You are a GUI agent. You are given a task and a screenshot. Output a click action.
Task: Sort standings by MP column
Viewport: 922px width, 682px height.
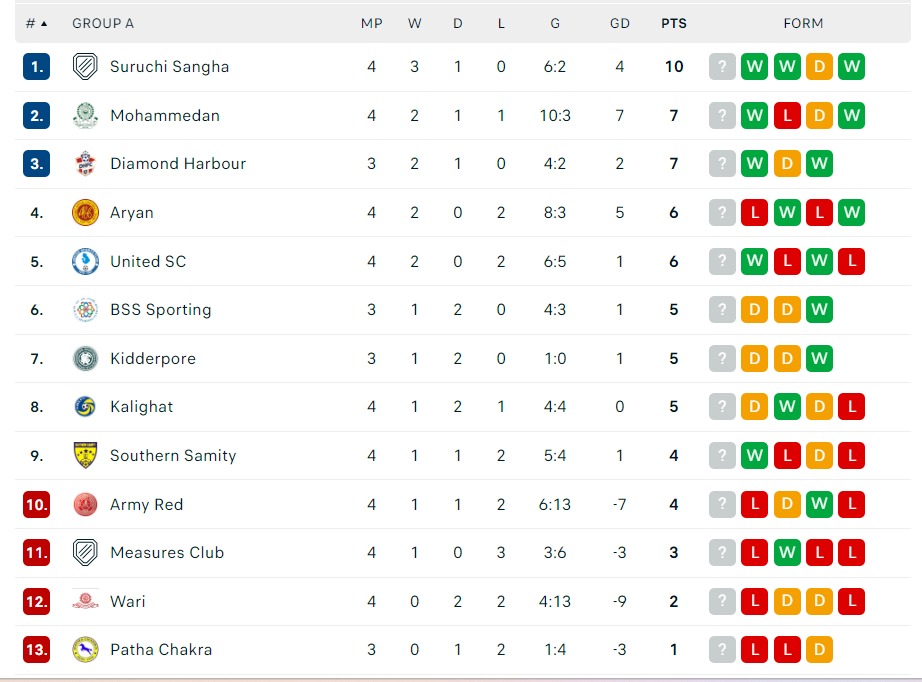tap(372, 23)
